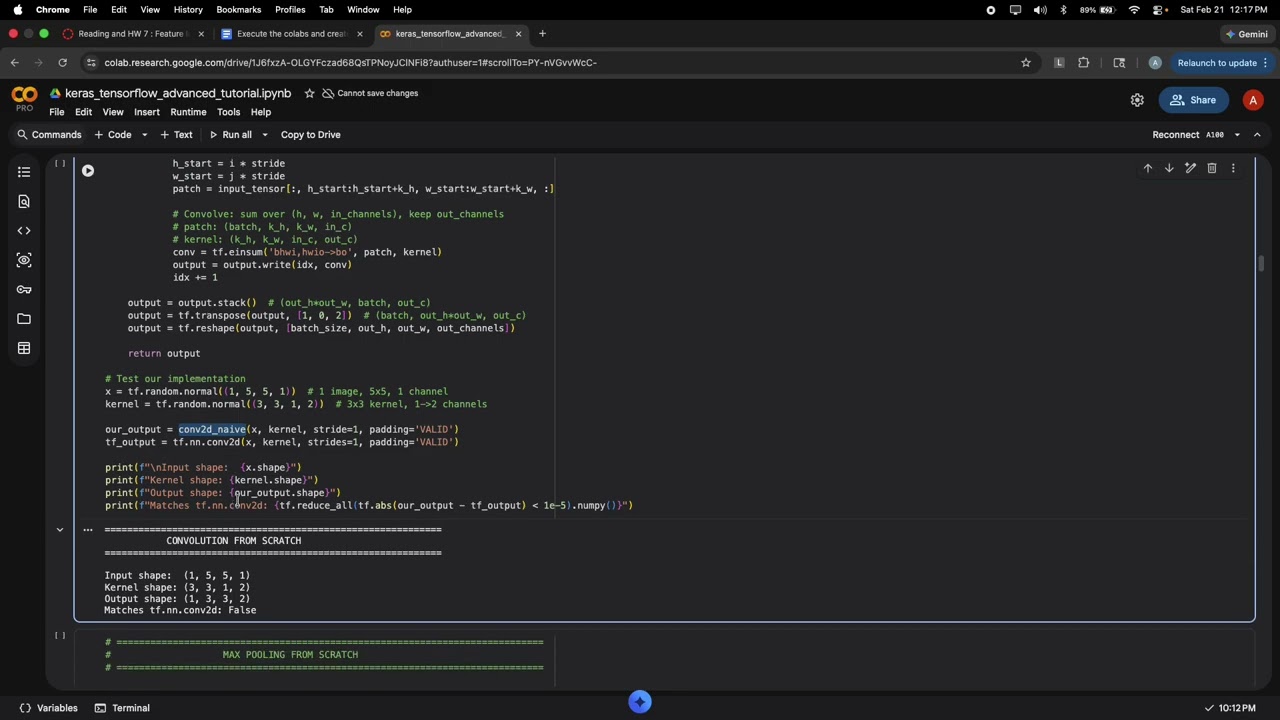
Task: Open the find and replace sidebar icon
Action: (24, 201)
